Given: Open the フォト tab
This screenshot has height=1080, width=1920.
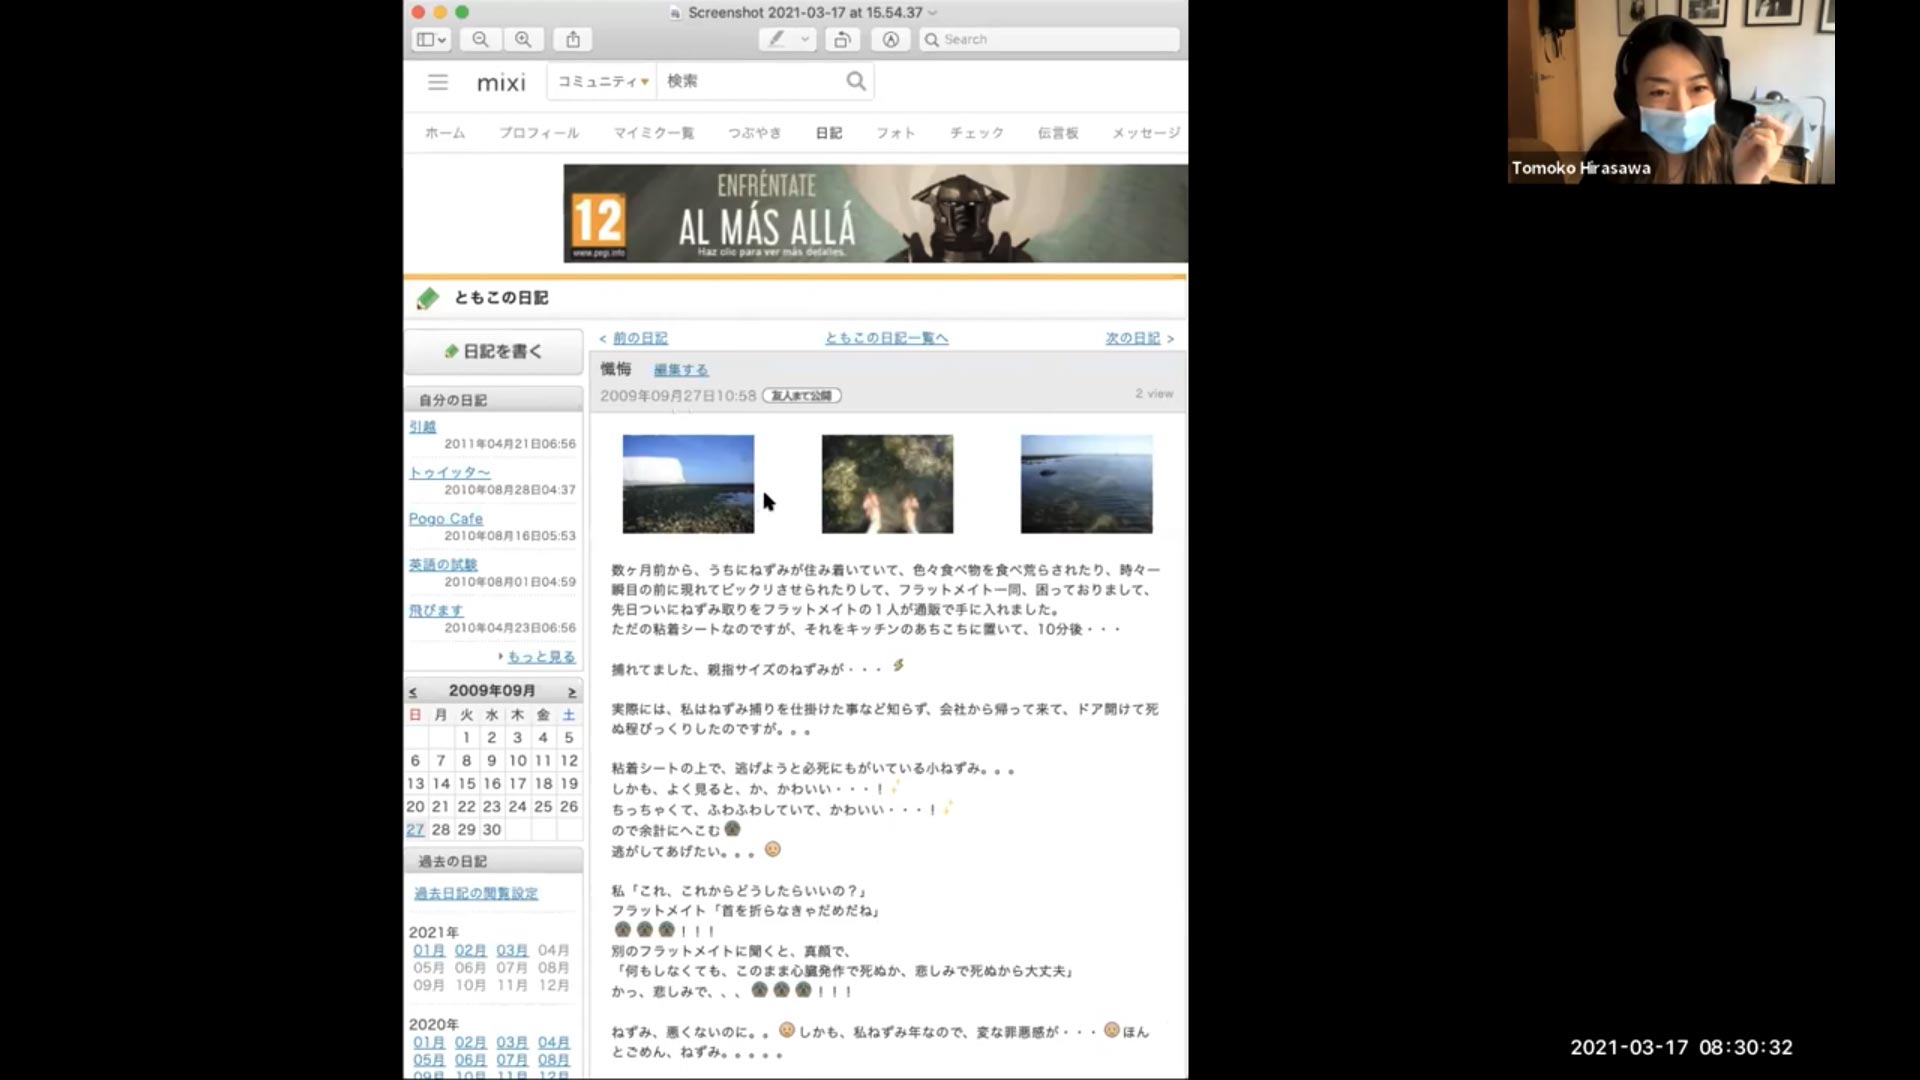Looking at the screenshot, I should (896, 132).
